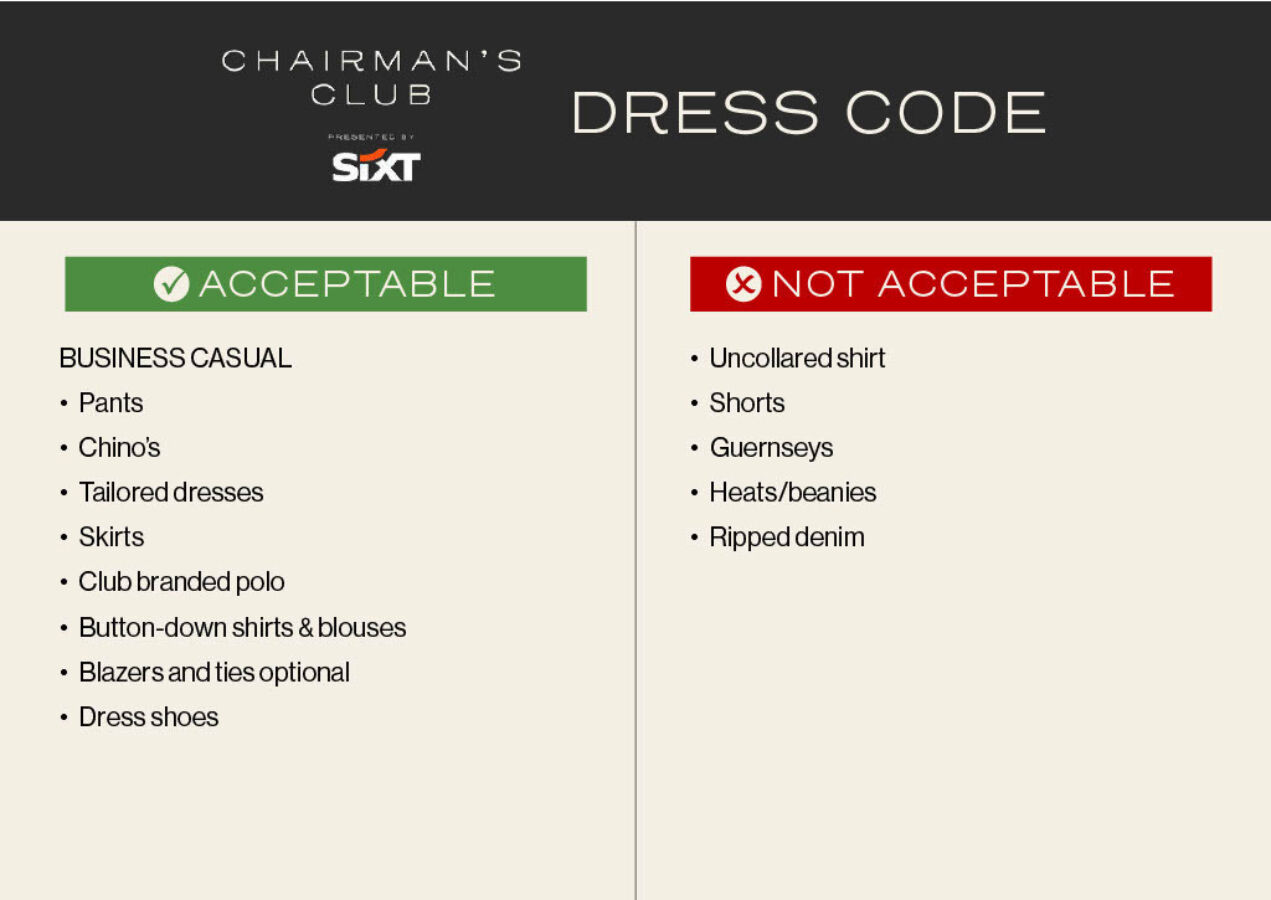Screen dimensions: 1271x900
Task: Click the BUSINESS CASUAL heading
Action: [x=175, y=358]
